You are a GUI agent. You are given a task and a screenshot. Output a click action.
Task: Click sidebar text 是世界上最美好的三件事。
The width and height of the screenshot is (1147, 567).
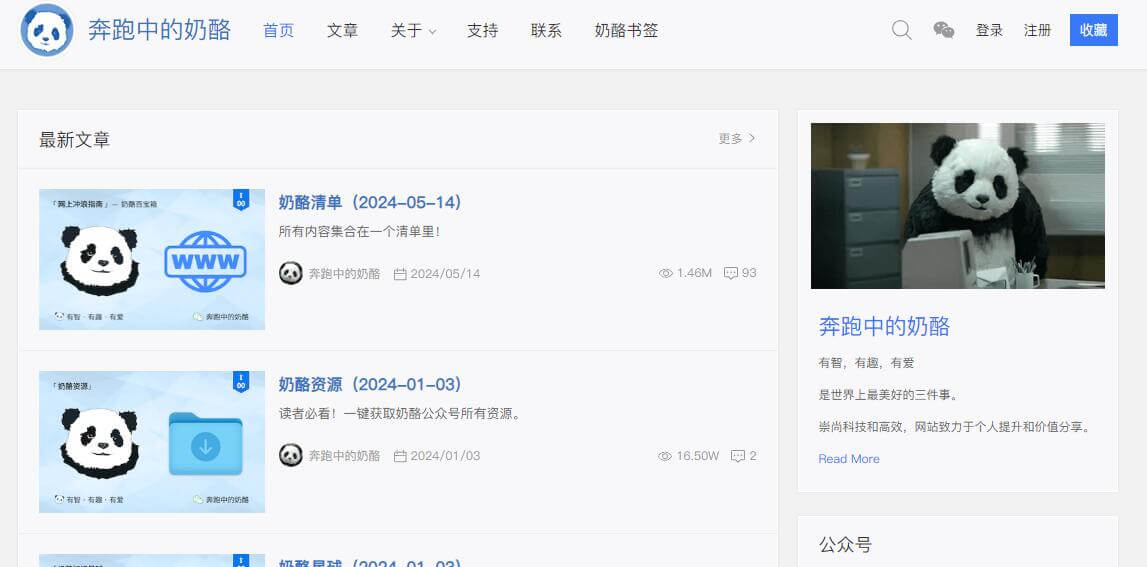[x=888, y=395]
